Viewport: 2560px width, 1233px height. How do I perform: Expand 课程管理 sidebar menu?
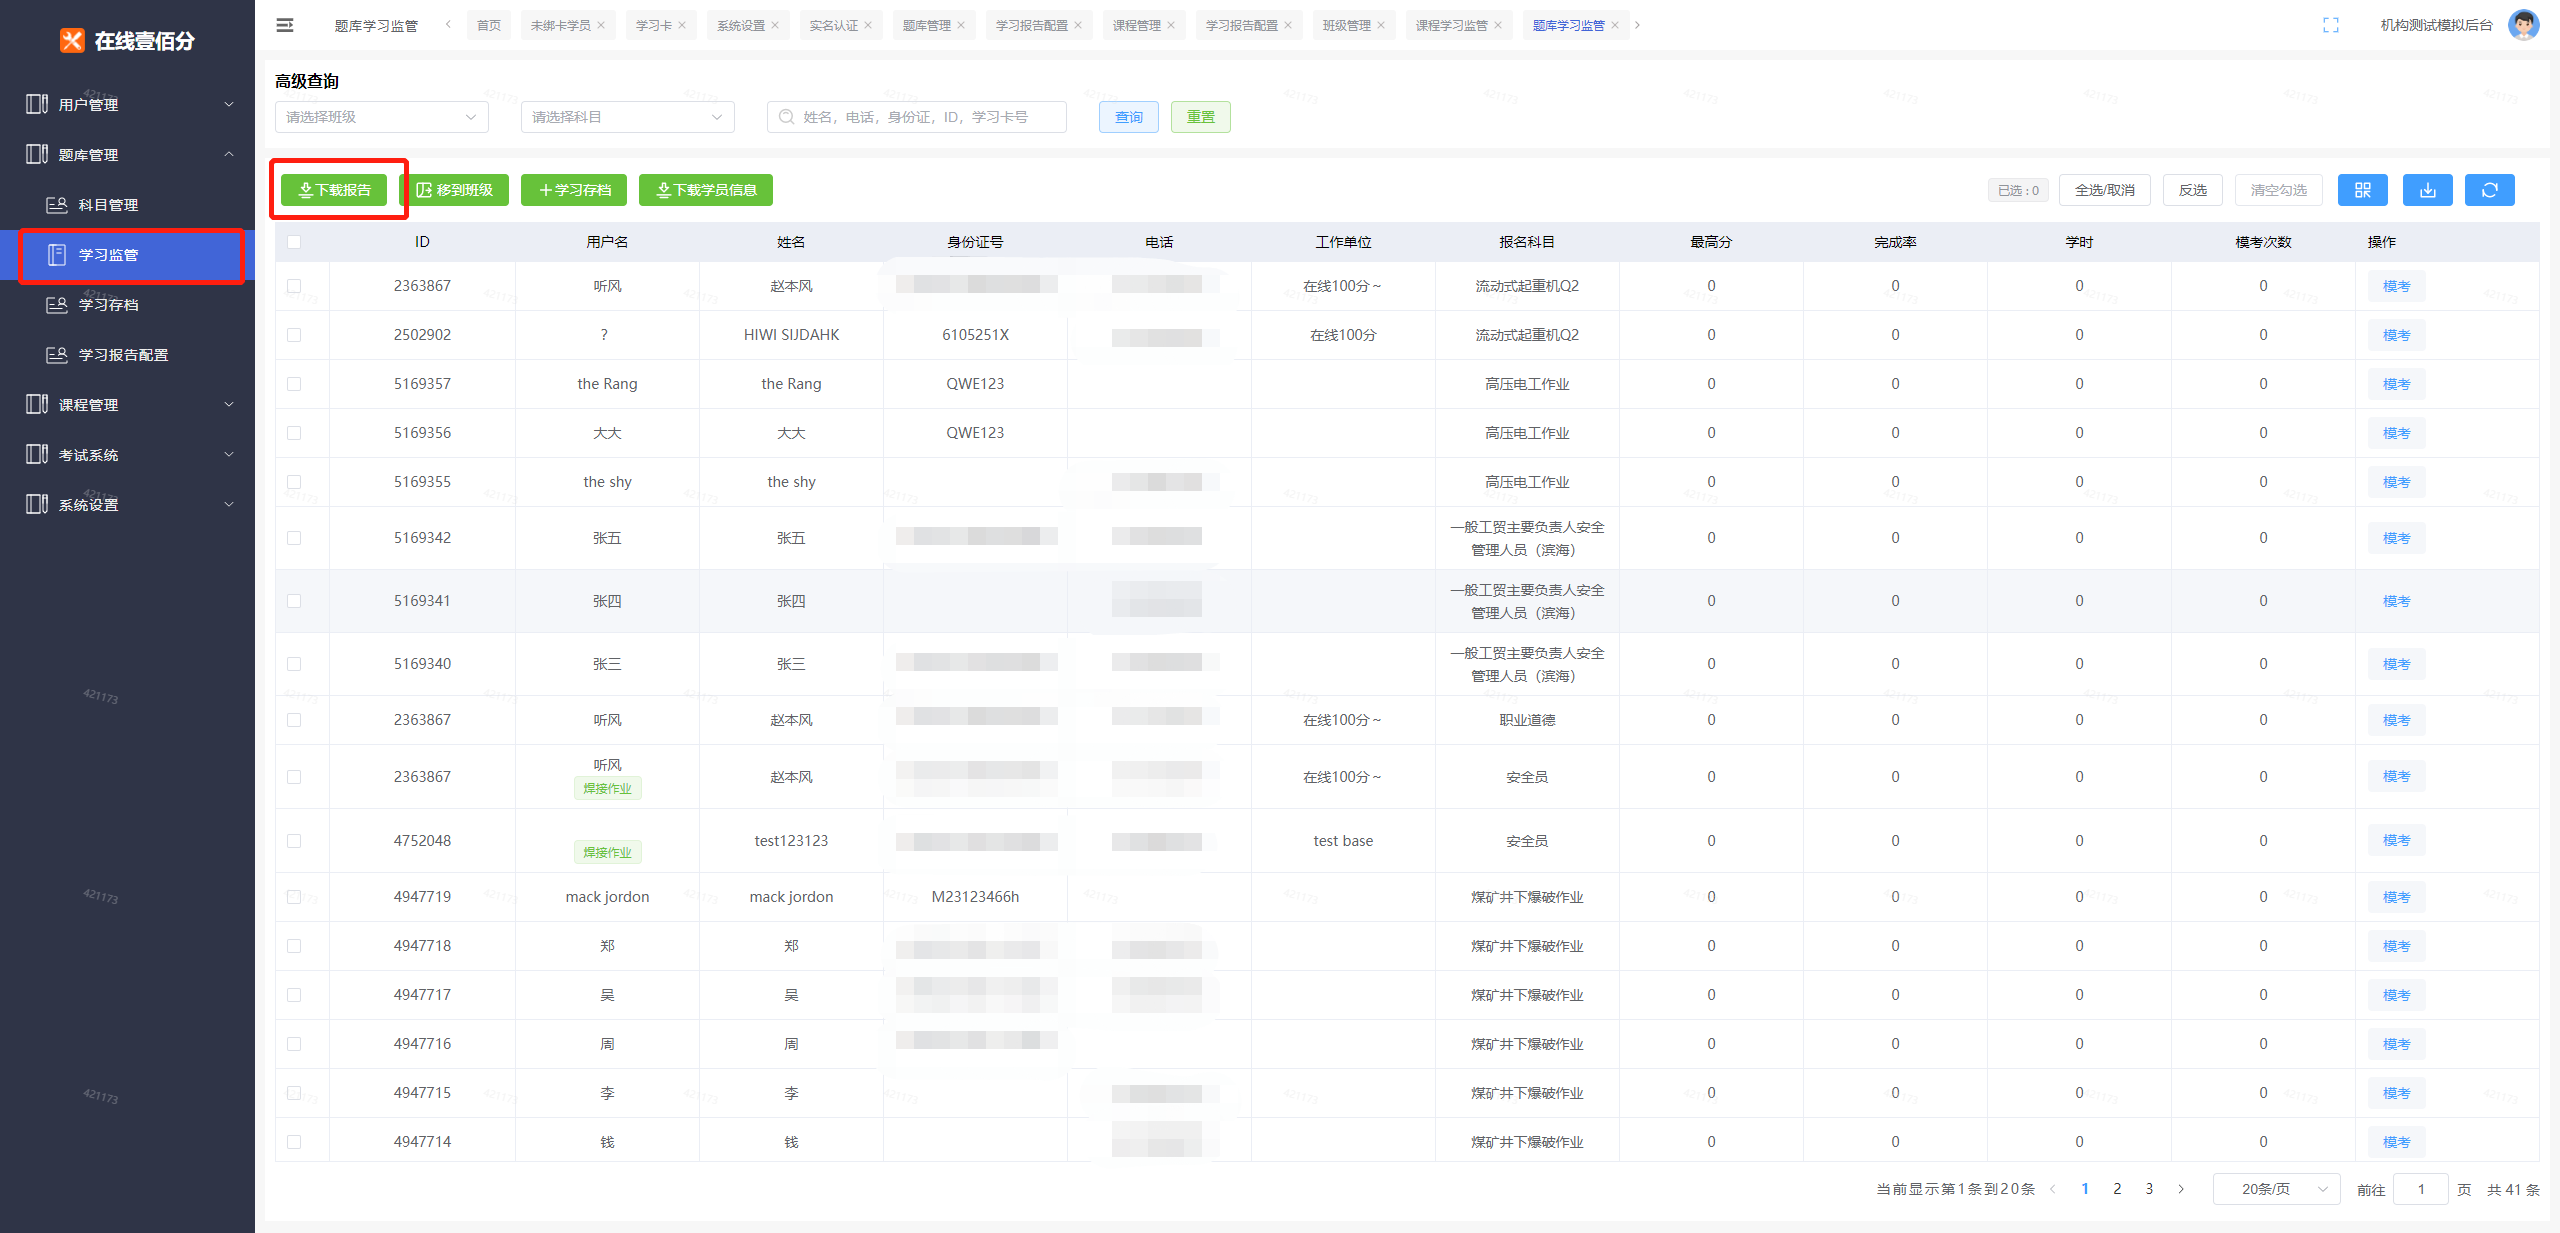pos(127,404)
